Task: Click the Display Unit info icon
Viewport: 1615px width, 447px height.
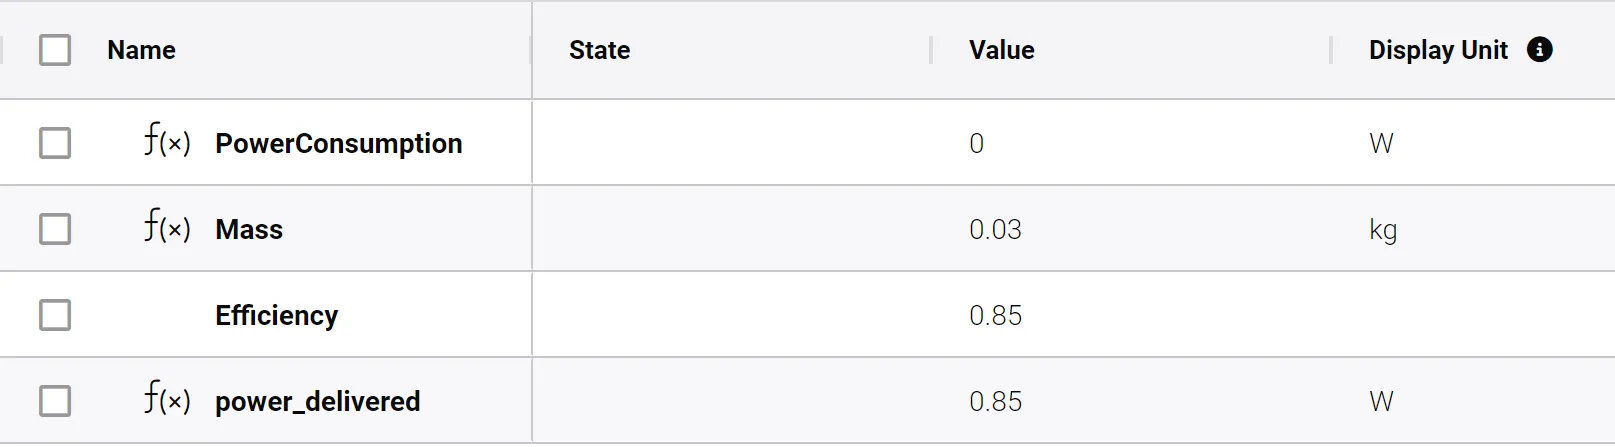Action: pos(1540,50)
